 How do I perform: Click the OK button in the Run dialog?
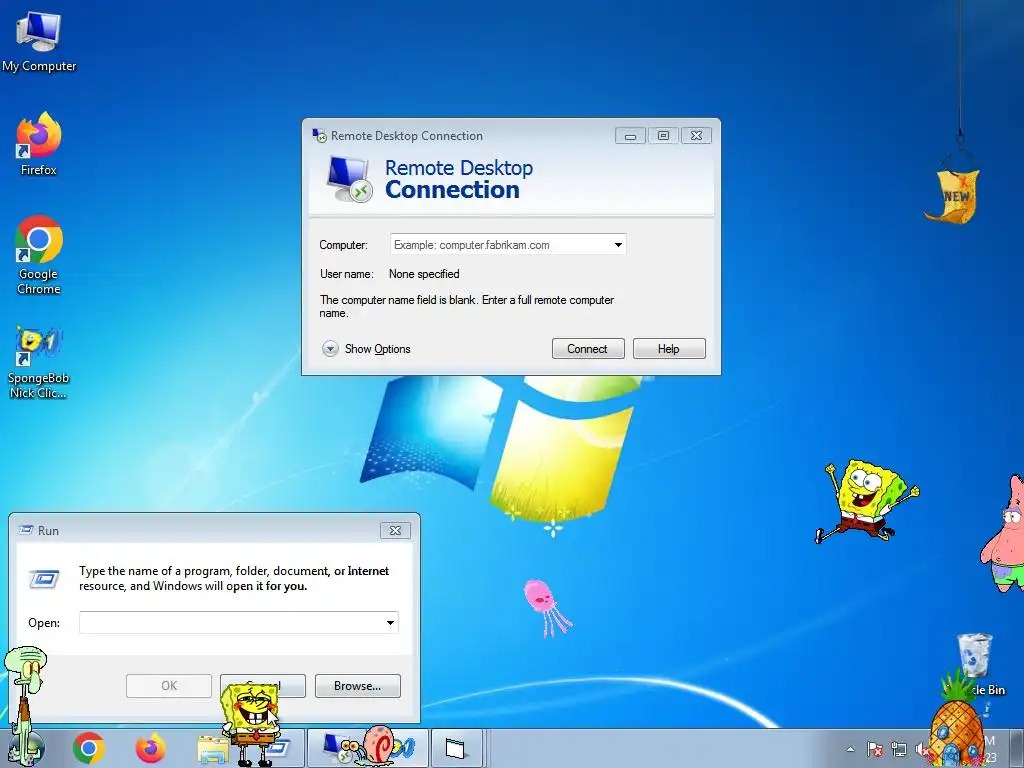pyautogui.click(x=168, y=686)
